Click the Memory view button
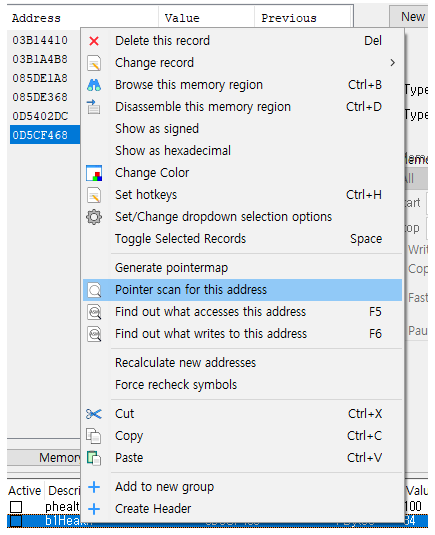Screen dimensions: 435x535 pyautogui.click(x=44, y=458)
